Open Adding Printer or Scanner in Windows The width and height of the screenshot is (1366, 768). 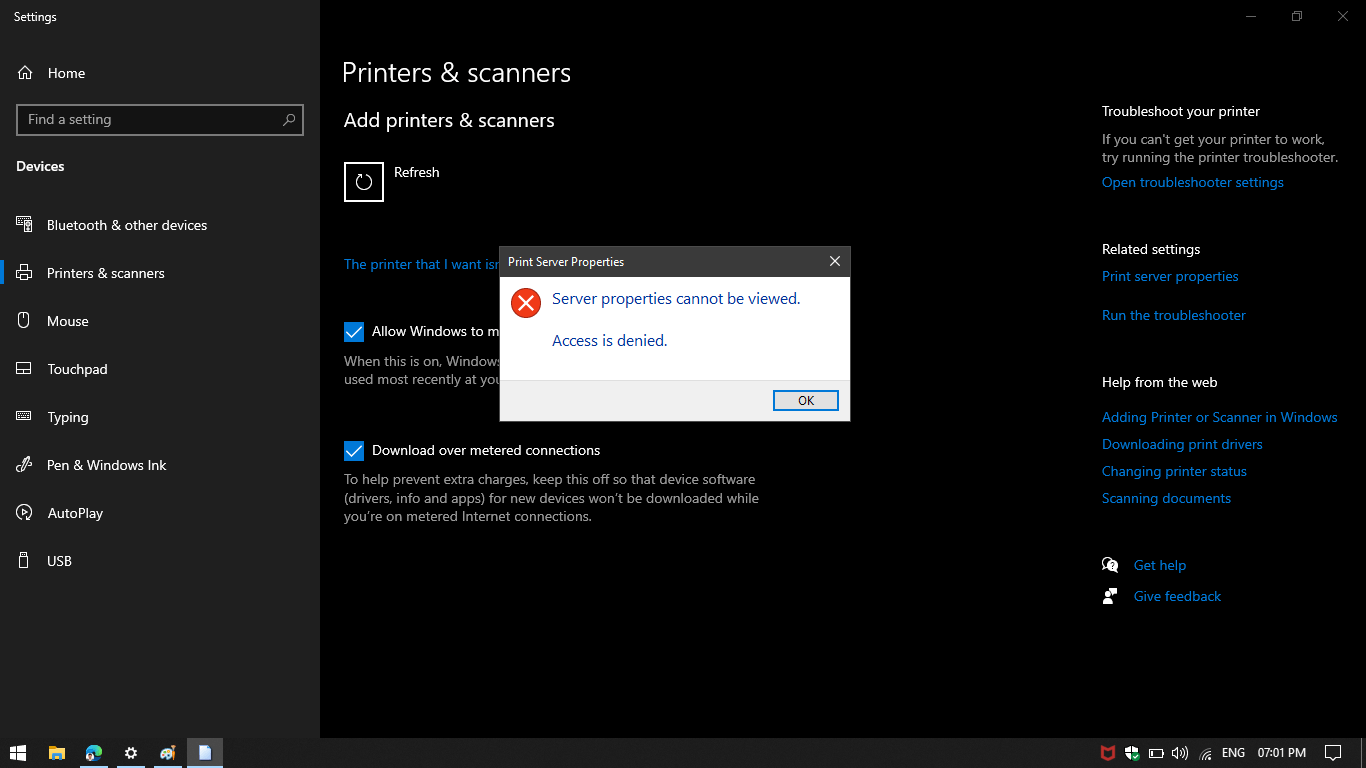1219,417
